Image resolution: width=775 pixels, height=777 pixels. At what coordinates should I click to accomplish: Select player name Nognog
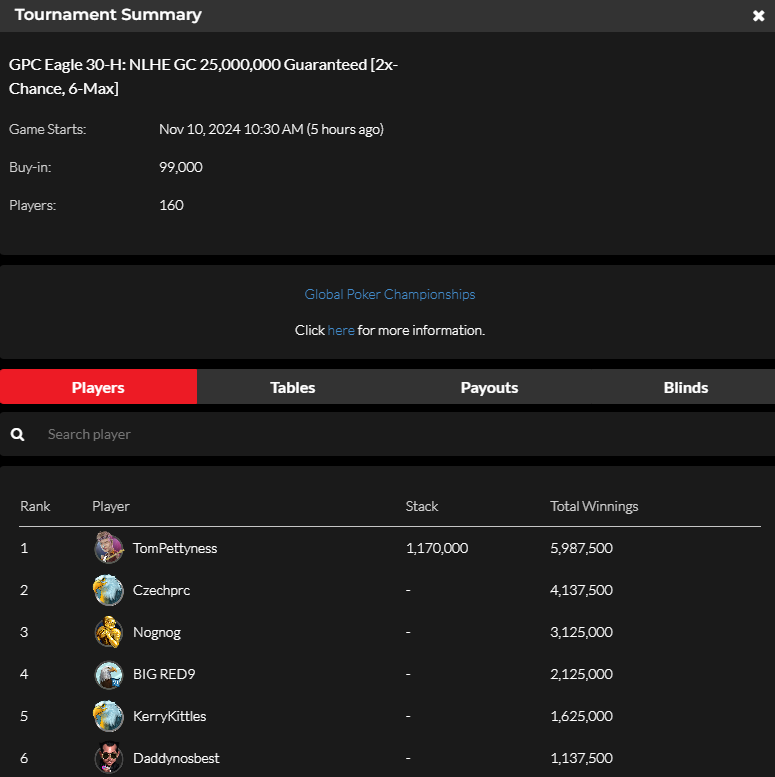click(157, 632)
